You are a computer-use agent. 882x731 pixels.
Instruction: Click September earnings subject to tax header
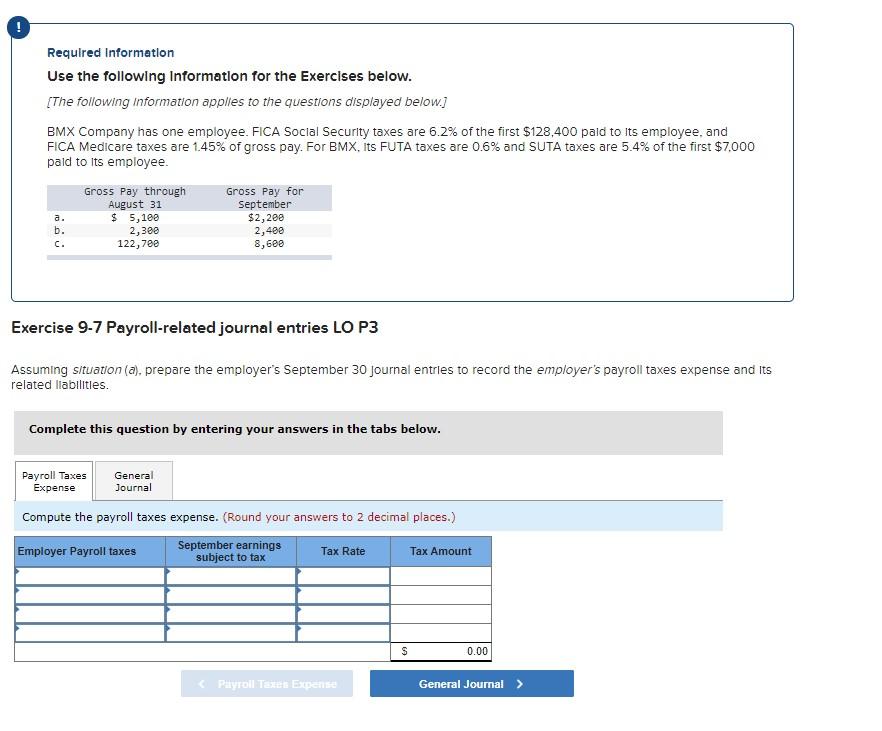click(231, 551)
